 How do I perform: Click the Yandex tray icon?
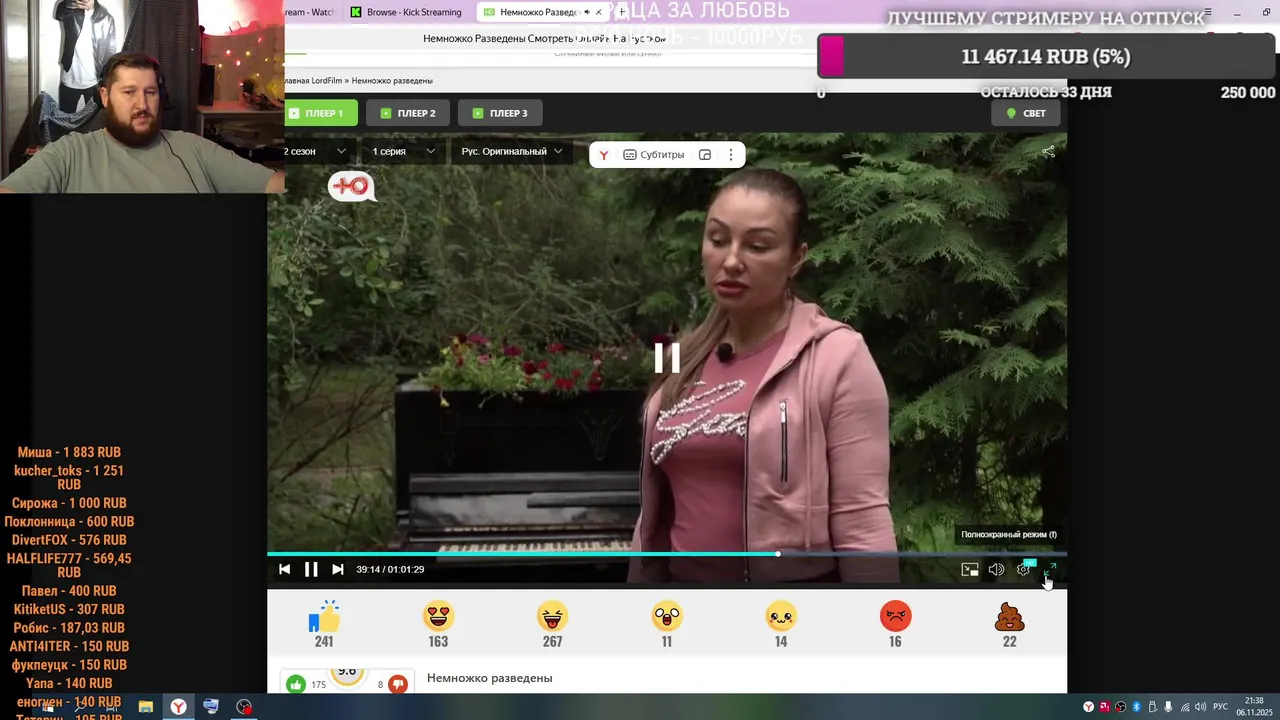[1088, 707]
